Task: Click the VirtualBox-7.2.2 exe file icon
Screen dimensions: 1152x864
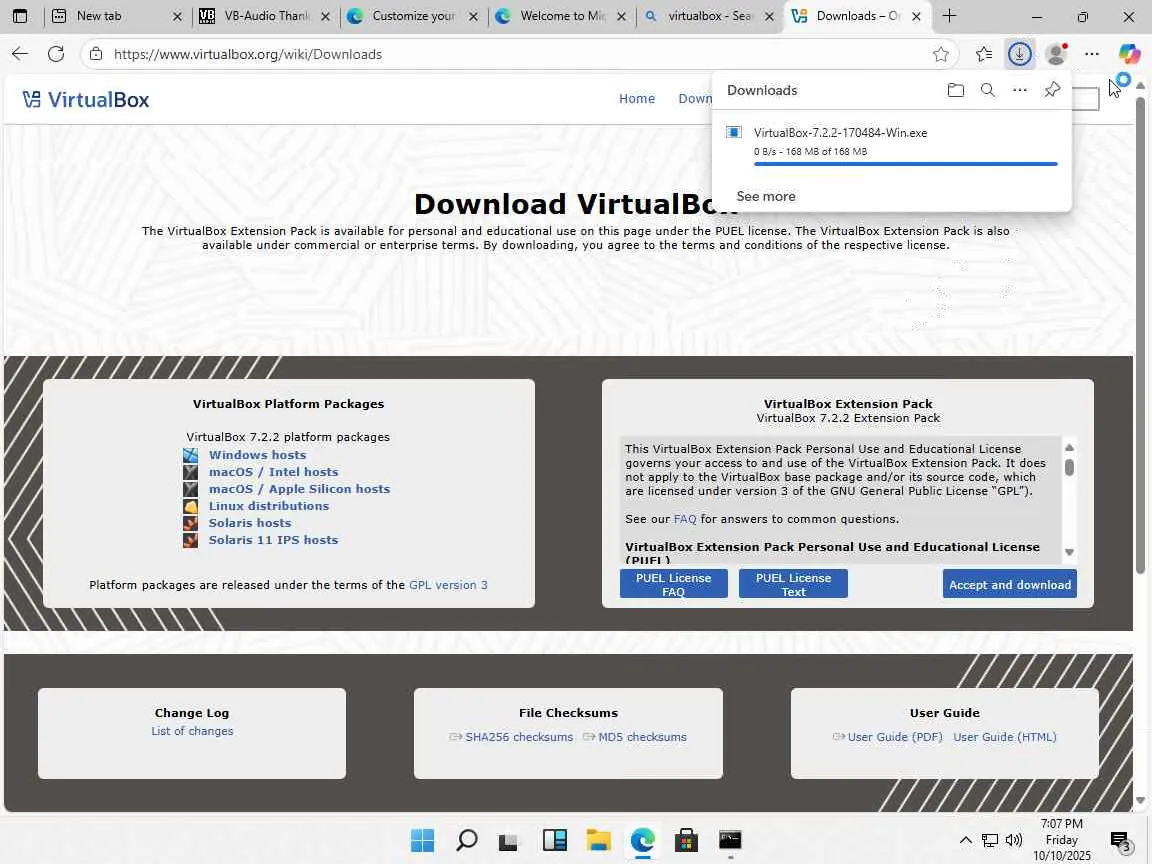Action: tap(733, 132)
